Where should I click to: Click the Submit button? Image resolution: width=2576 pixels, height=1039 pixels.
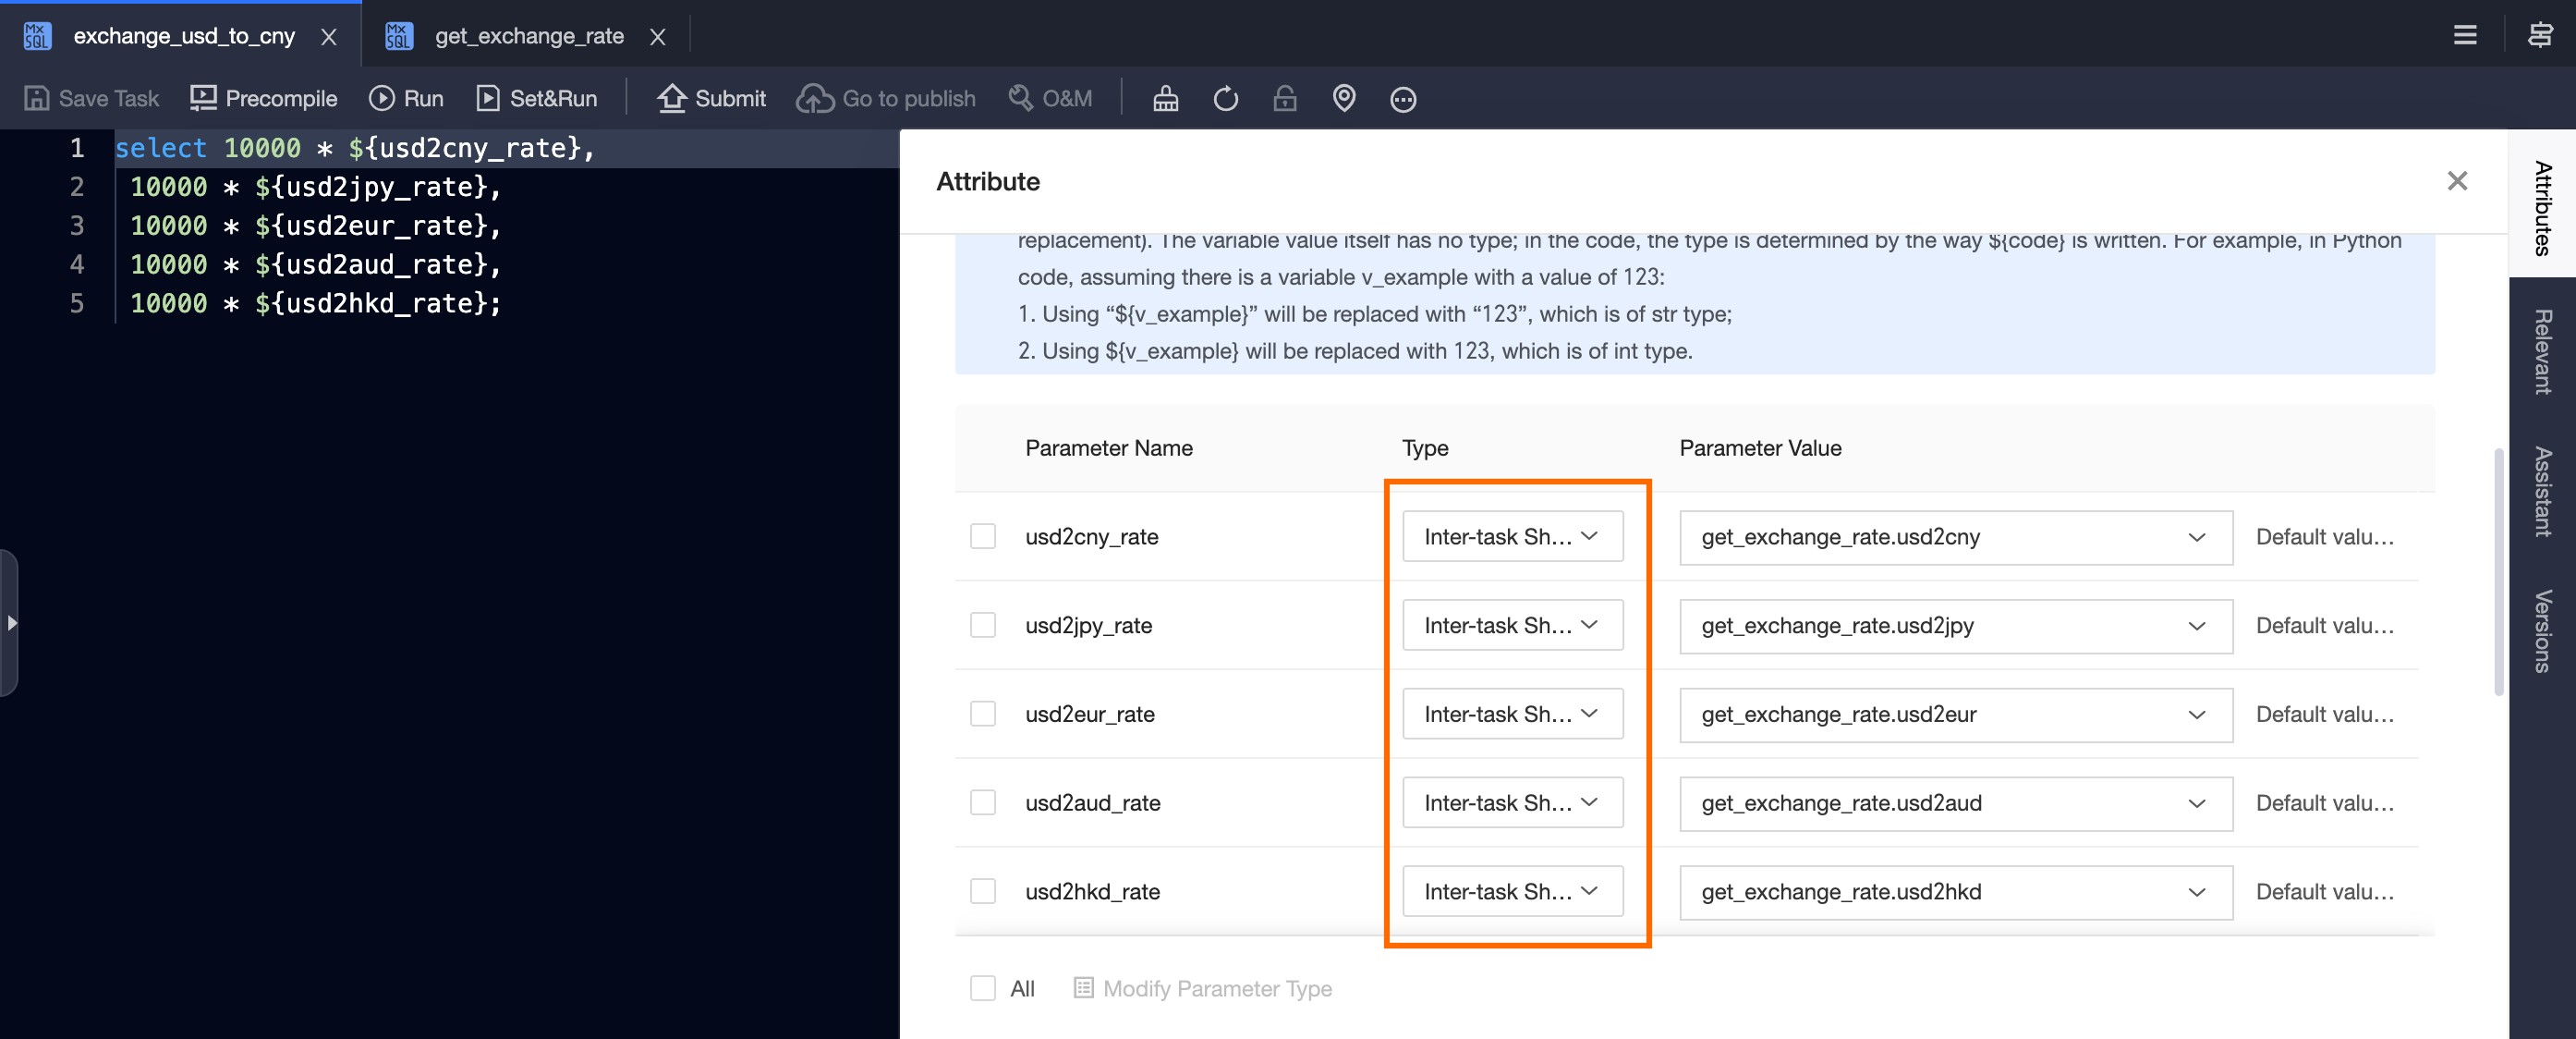point(711,98)
